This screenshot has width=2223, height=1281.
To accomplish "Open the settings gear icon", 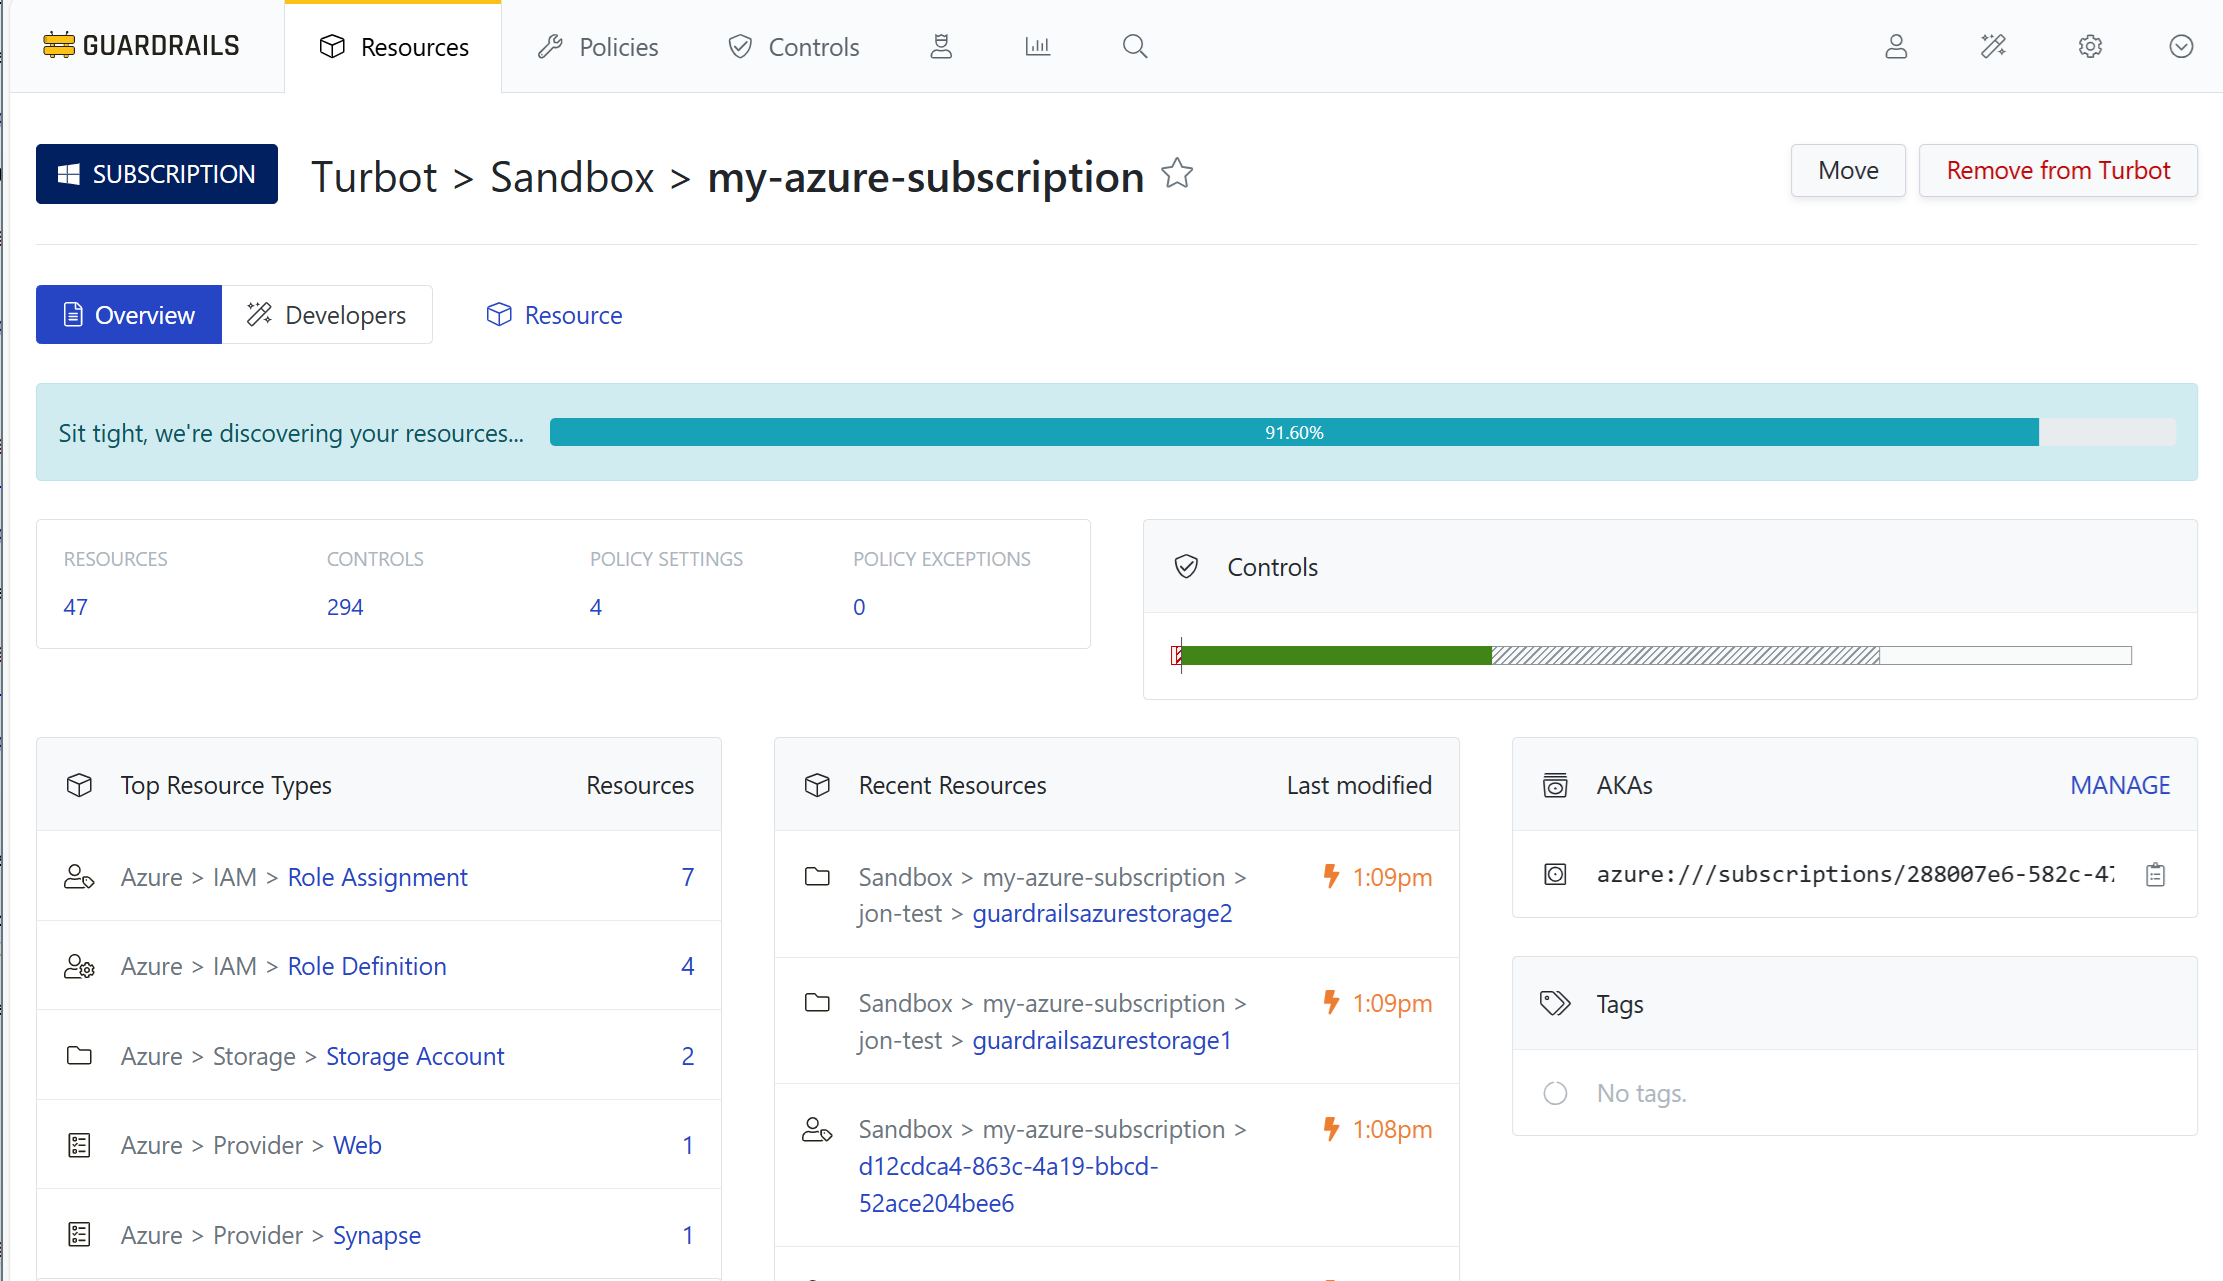I will (x=2090, y=47).
